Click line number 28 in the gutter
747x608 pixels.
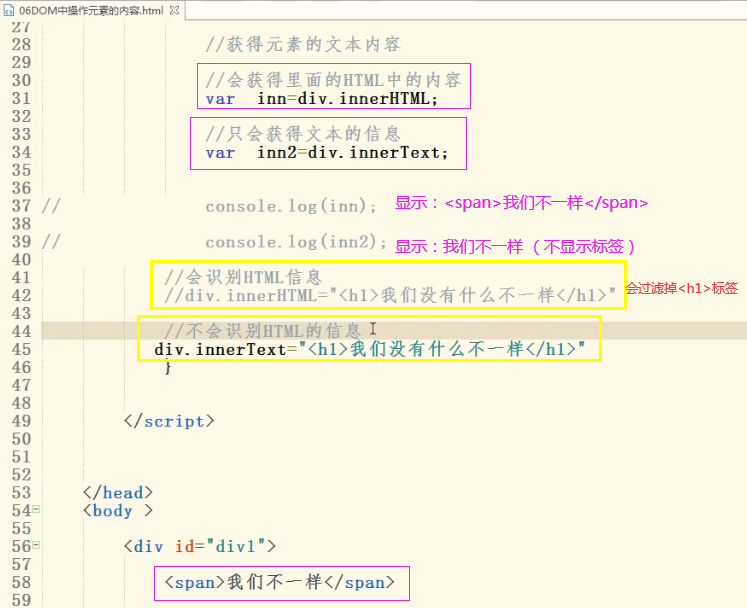tap(21, 44)
